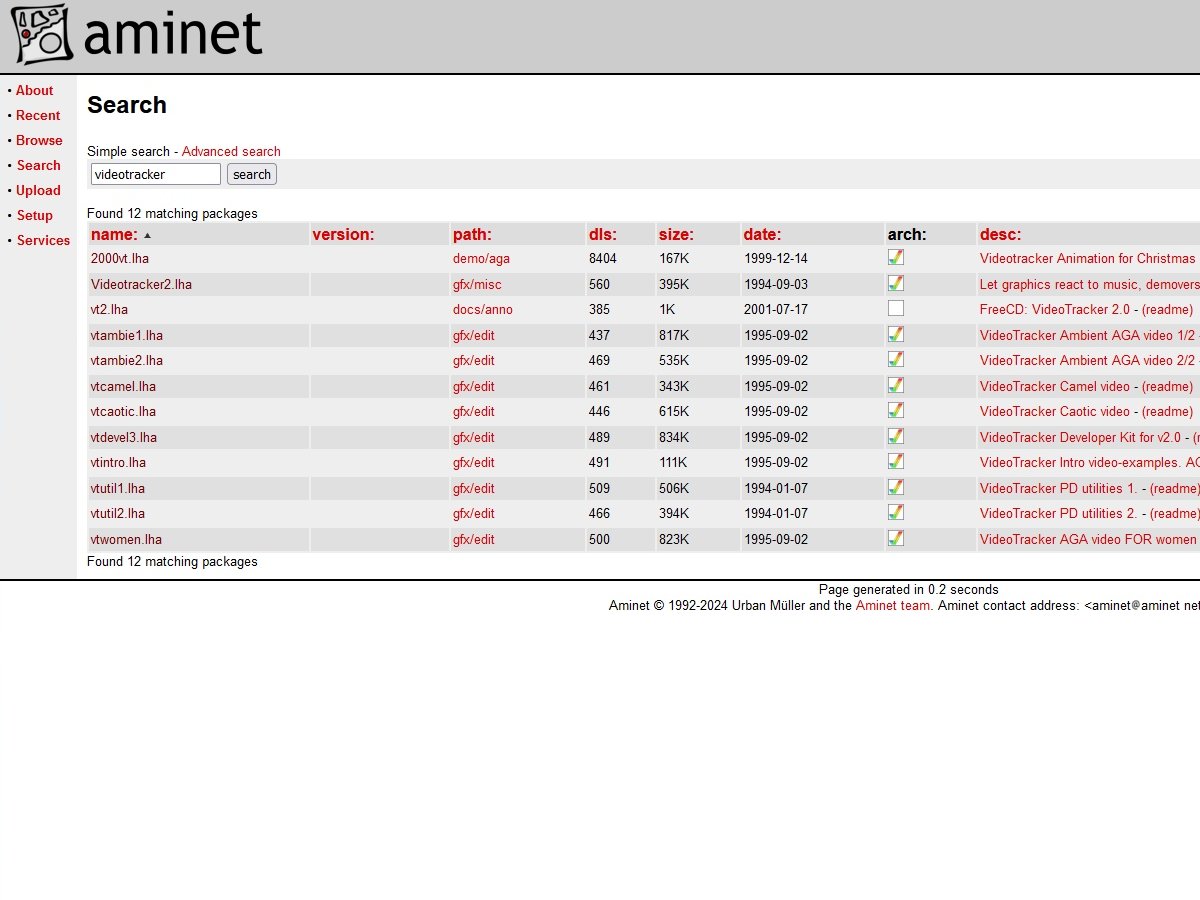Click the empty arch box for vt2.lha

896,309
